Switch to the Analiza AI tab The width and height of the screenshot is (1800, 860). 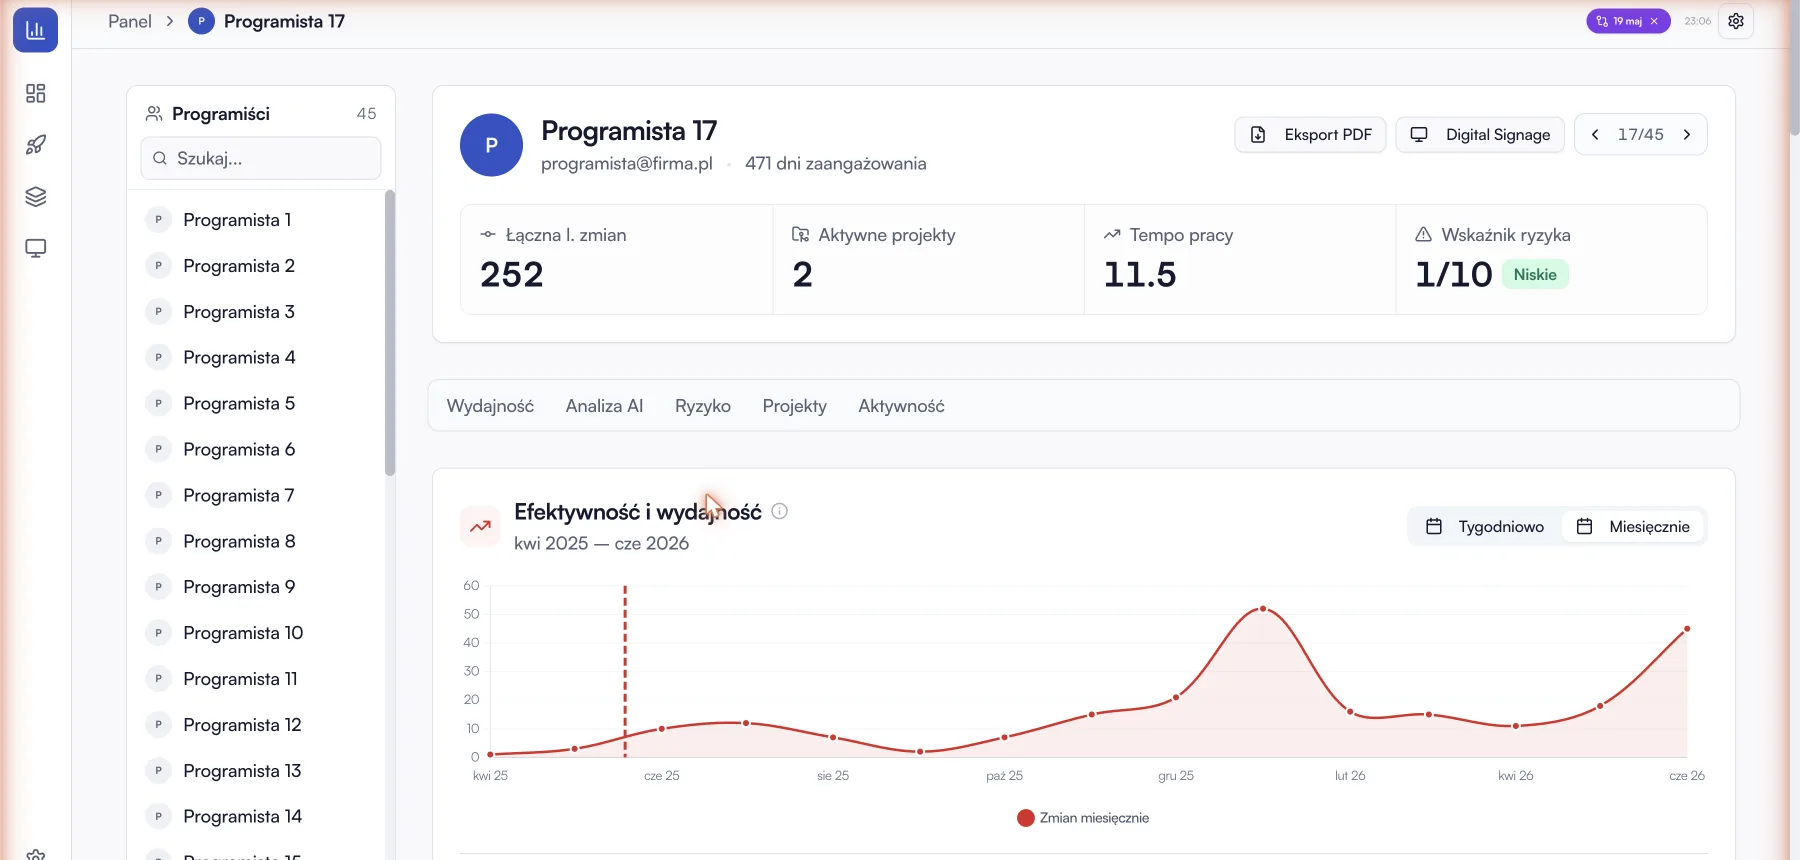(604, 406)
